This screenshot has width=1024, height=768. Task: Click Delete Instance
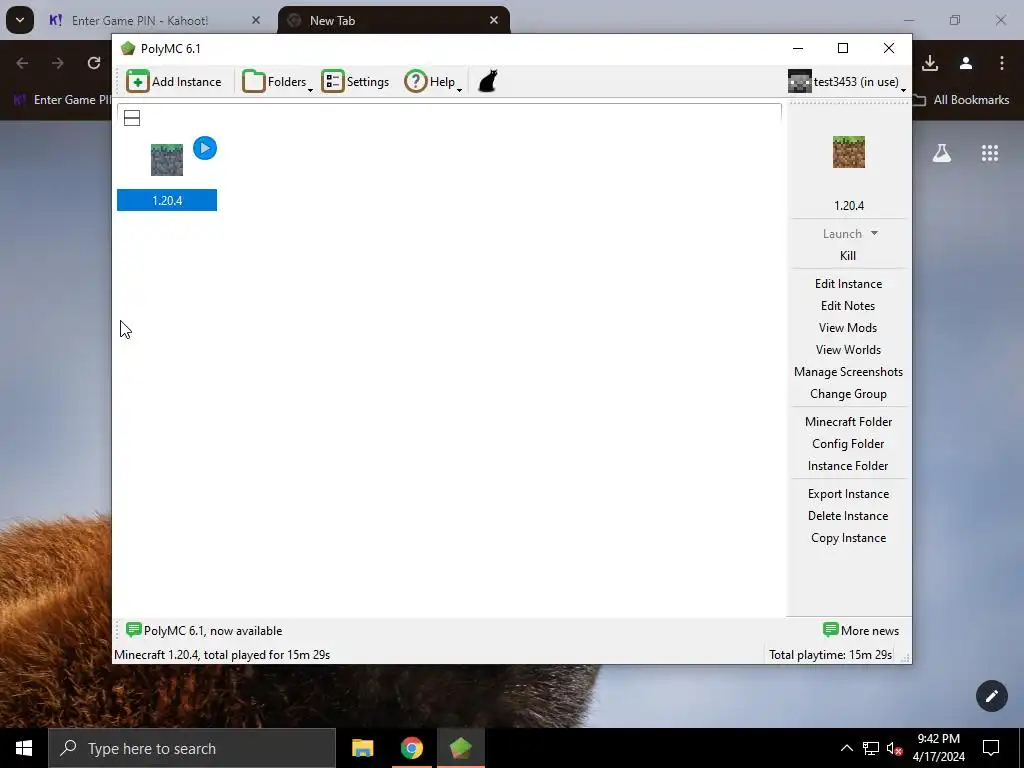(848, 516)
